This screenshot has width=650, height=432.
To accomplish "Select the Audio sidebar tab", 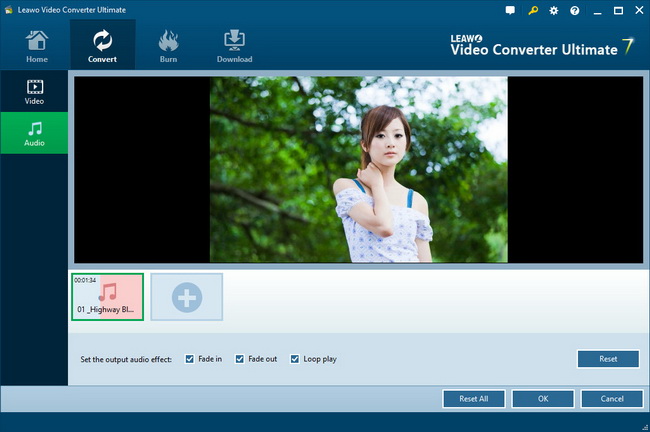I will [34, 133].
